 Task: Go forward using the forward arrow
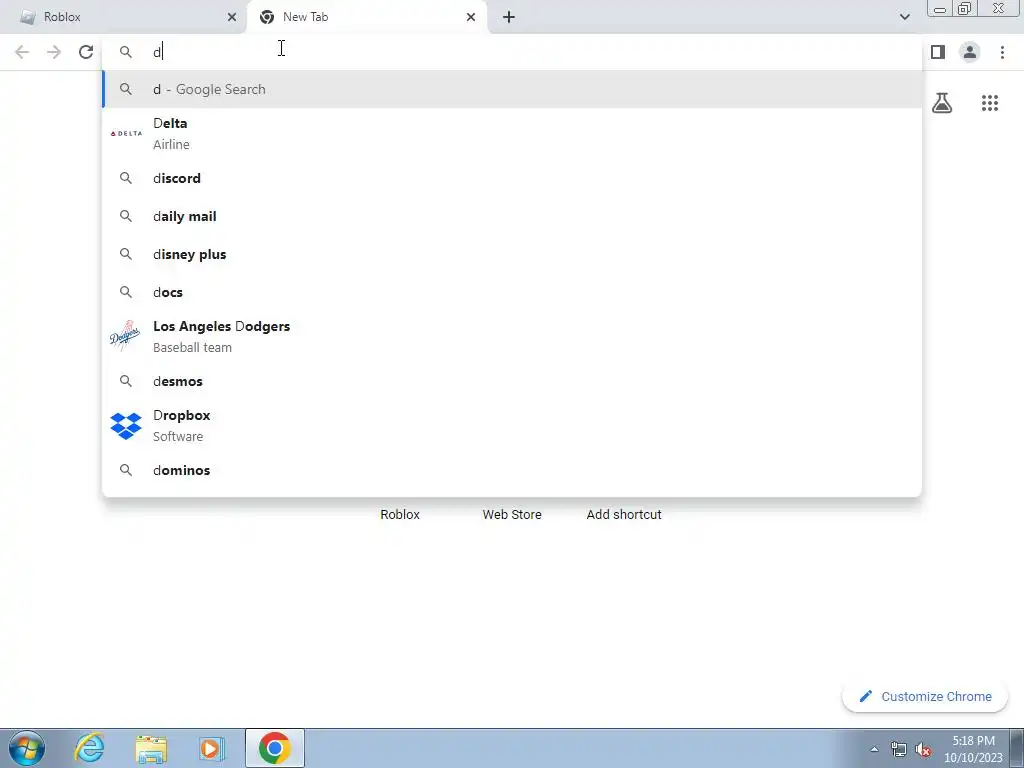(54, 52)
